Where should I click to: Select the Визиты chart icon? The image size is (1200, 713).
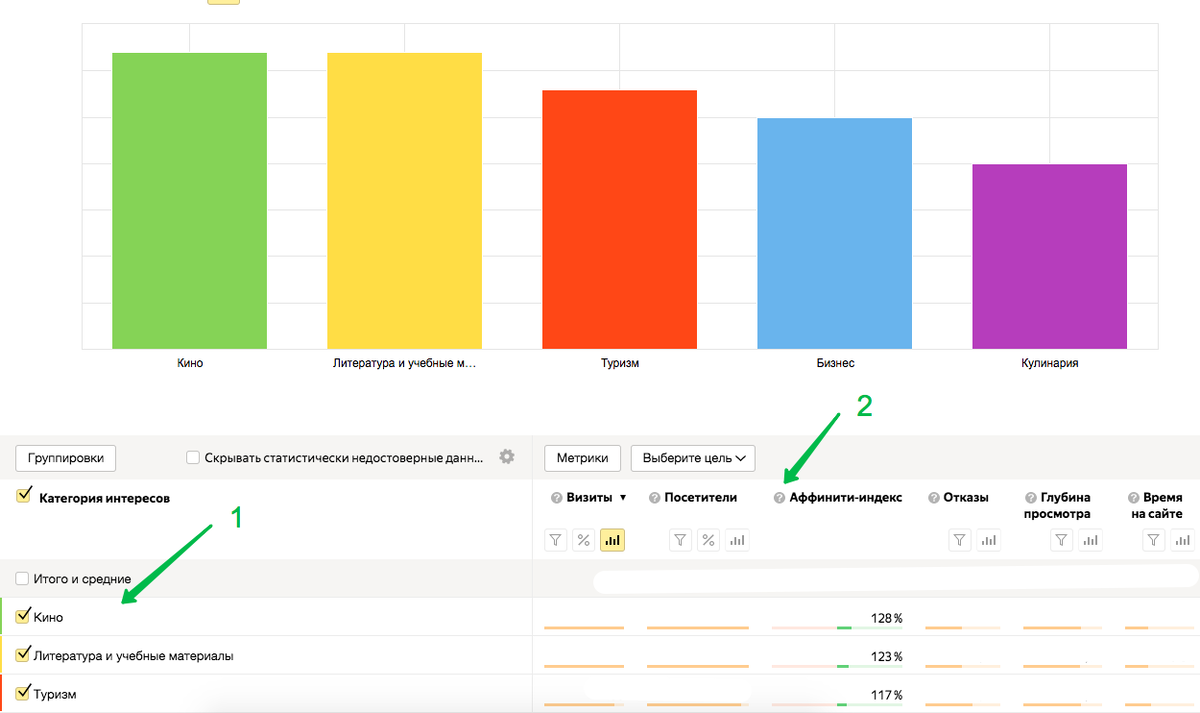pos(612,540)
